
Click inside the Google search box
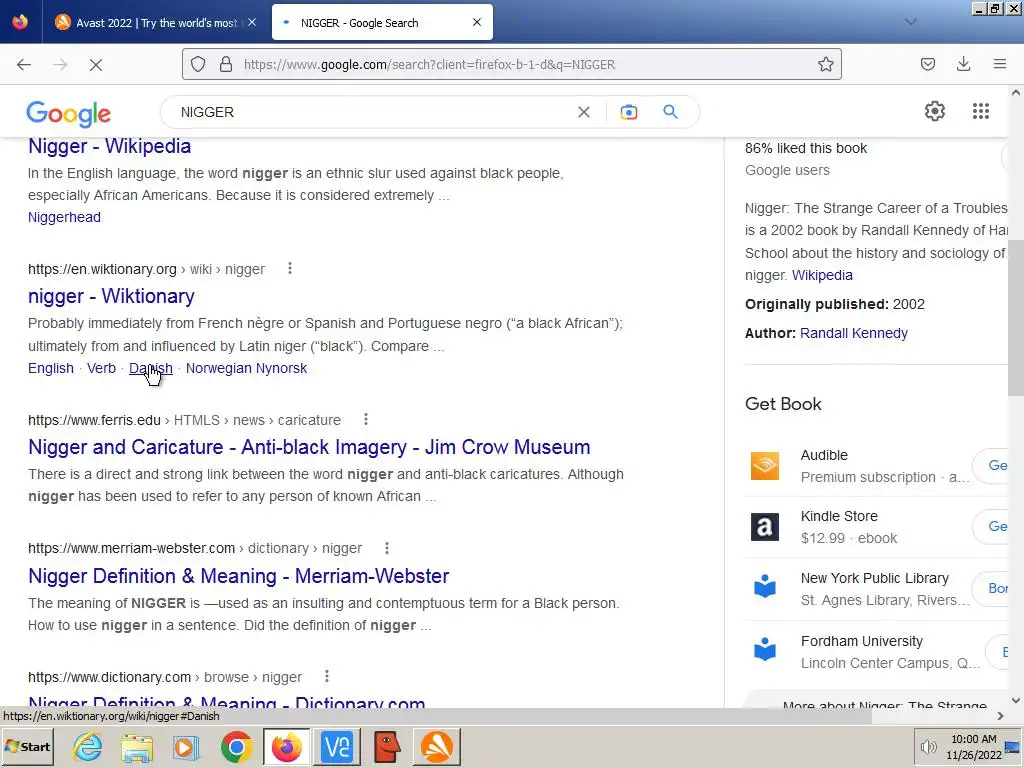coord(372,112)
